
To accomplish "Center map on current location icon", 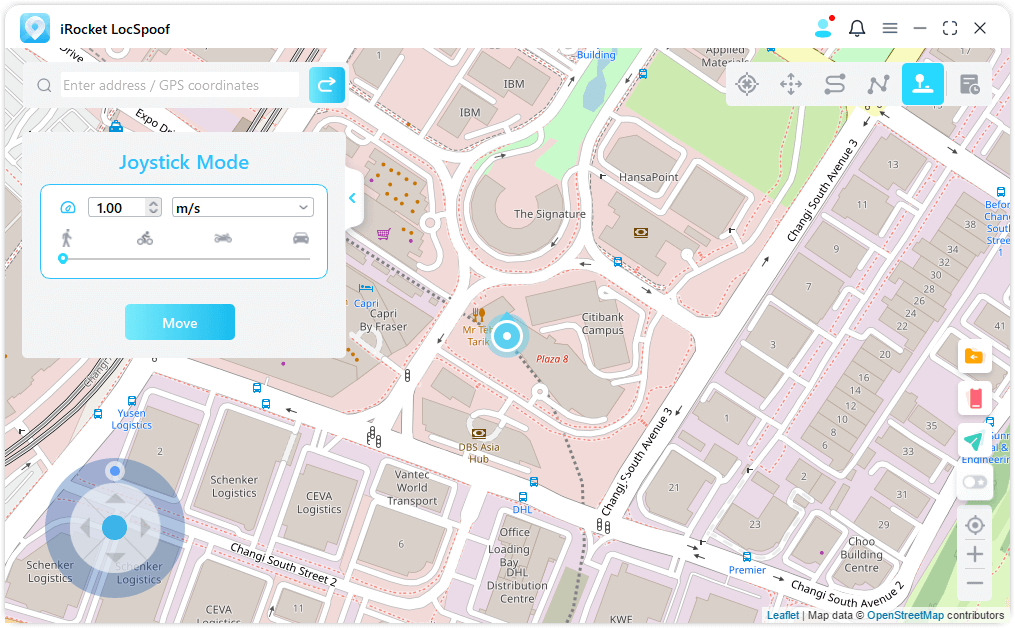I will tap(975, 525).
